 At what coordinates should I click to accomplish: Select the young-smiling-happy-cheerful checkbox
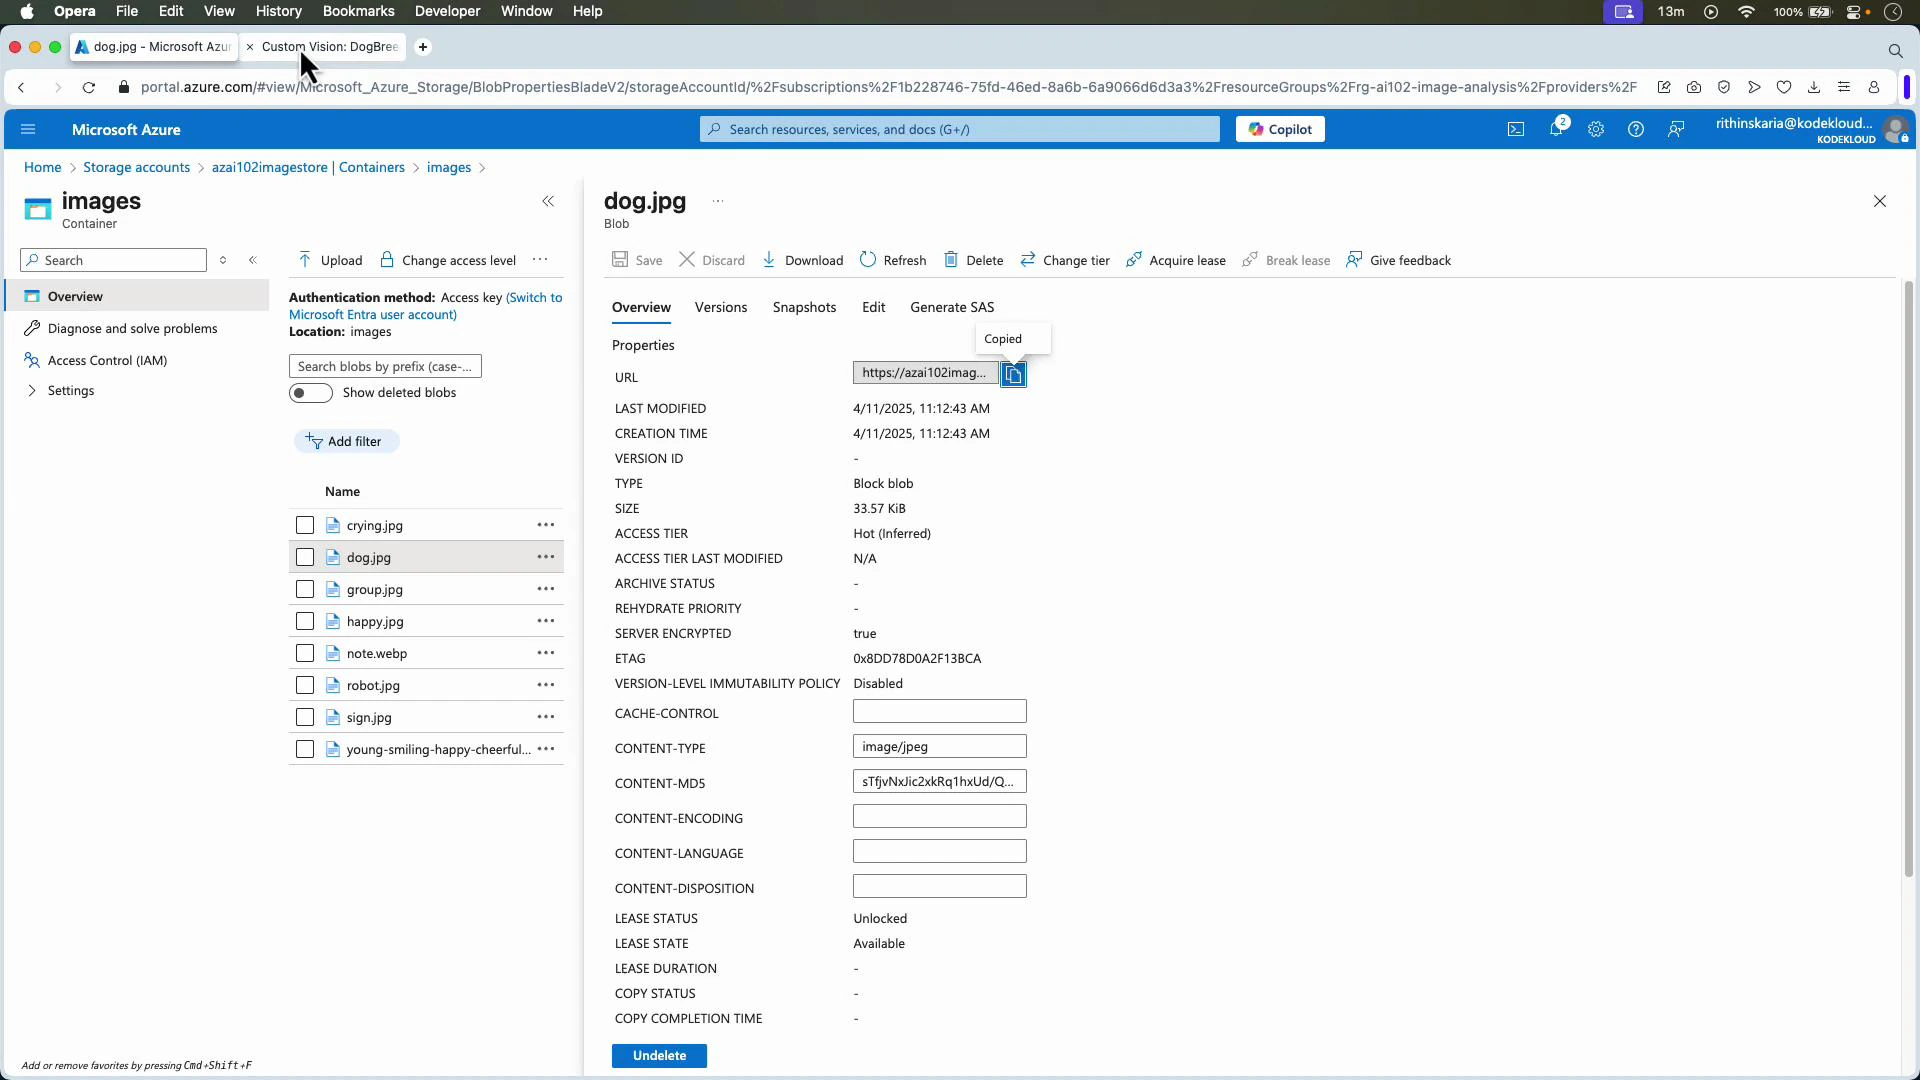click(x=305, y=749)
